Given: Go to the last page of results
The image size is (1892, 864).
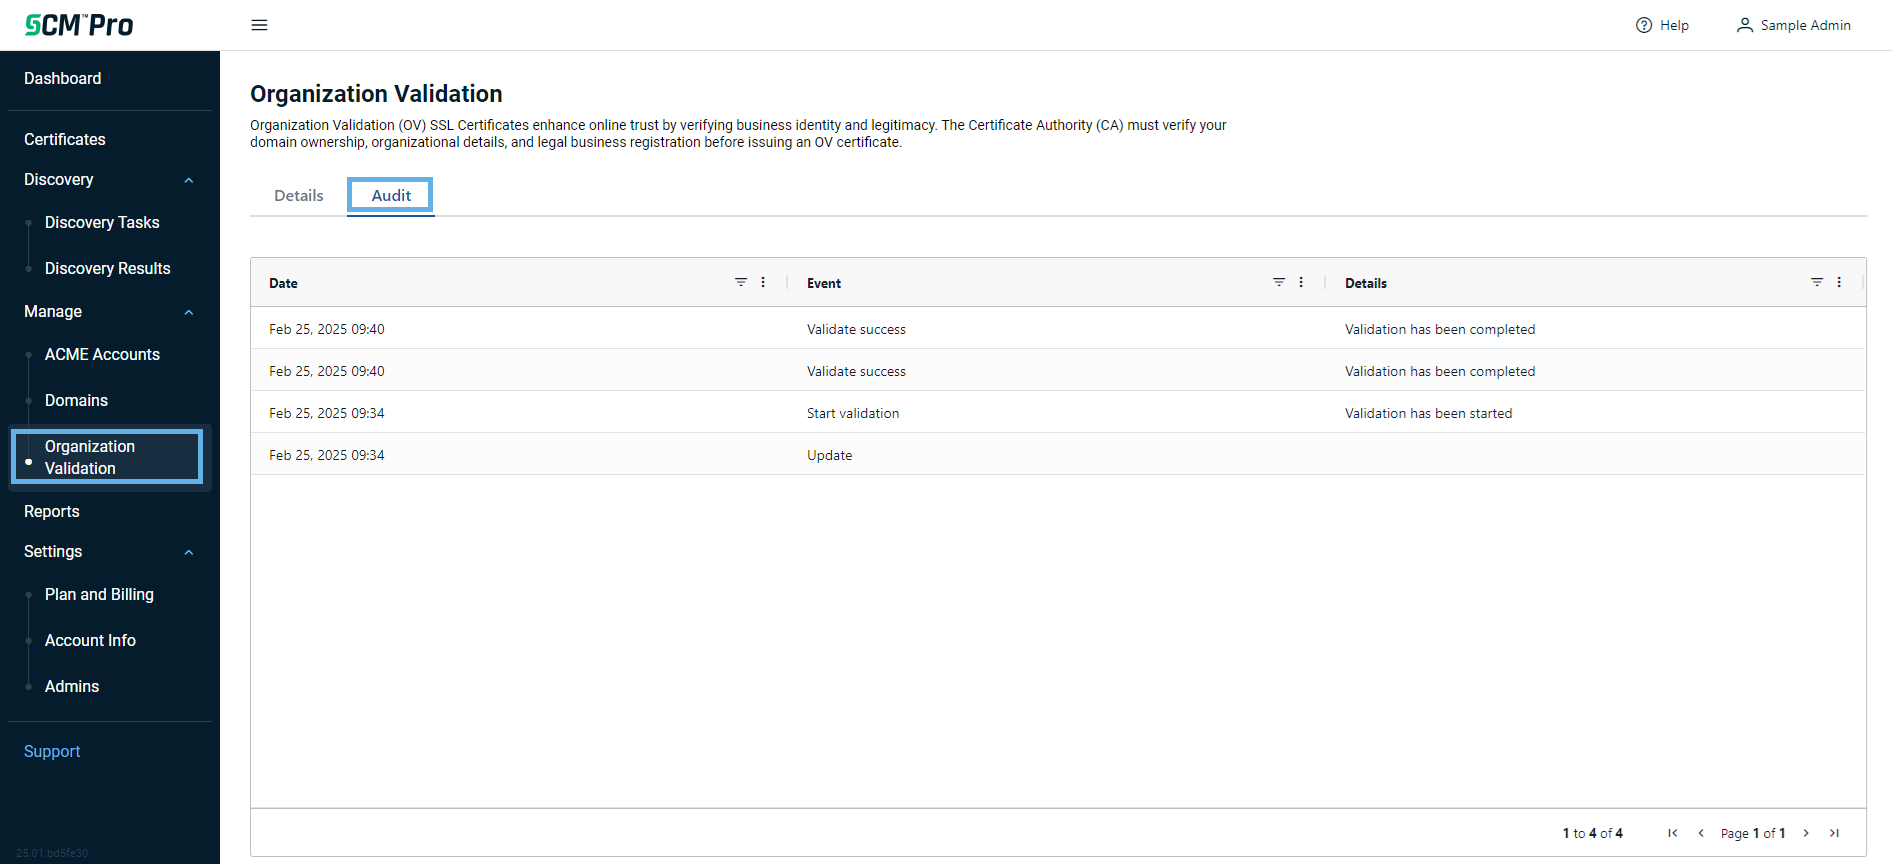Looking at the screenshot, I should pyautogui.click(x=1834, y=833).
